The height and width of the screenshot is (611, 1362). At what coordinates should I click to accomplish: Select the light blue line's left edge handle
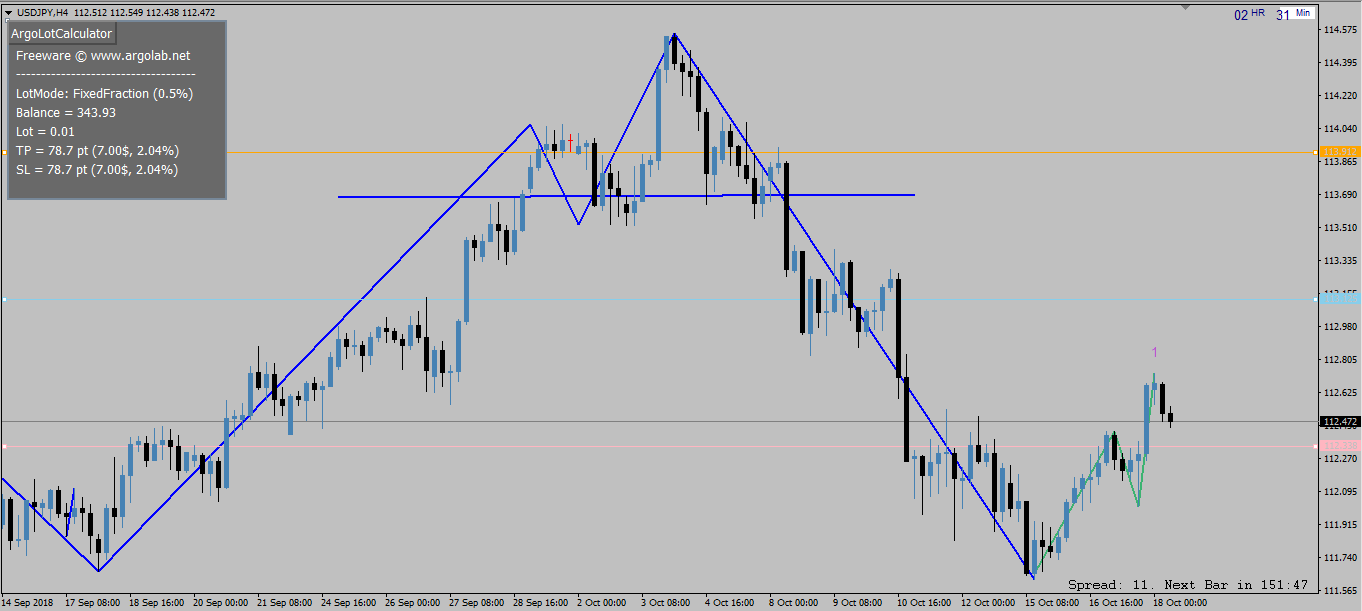pos(4,299)
